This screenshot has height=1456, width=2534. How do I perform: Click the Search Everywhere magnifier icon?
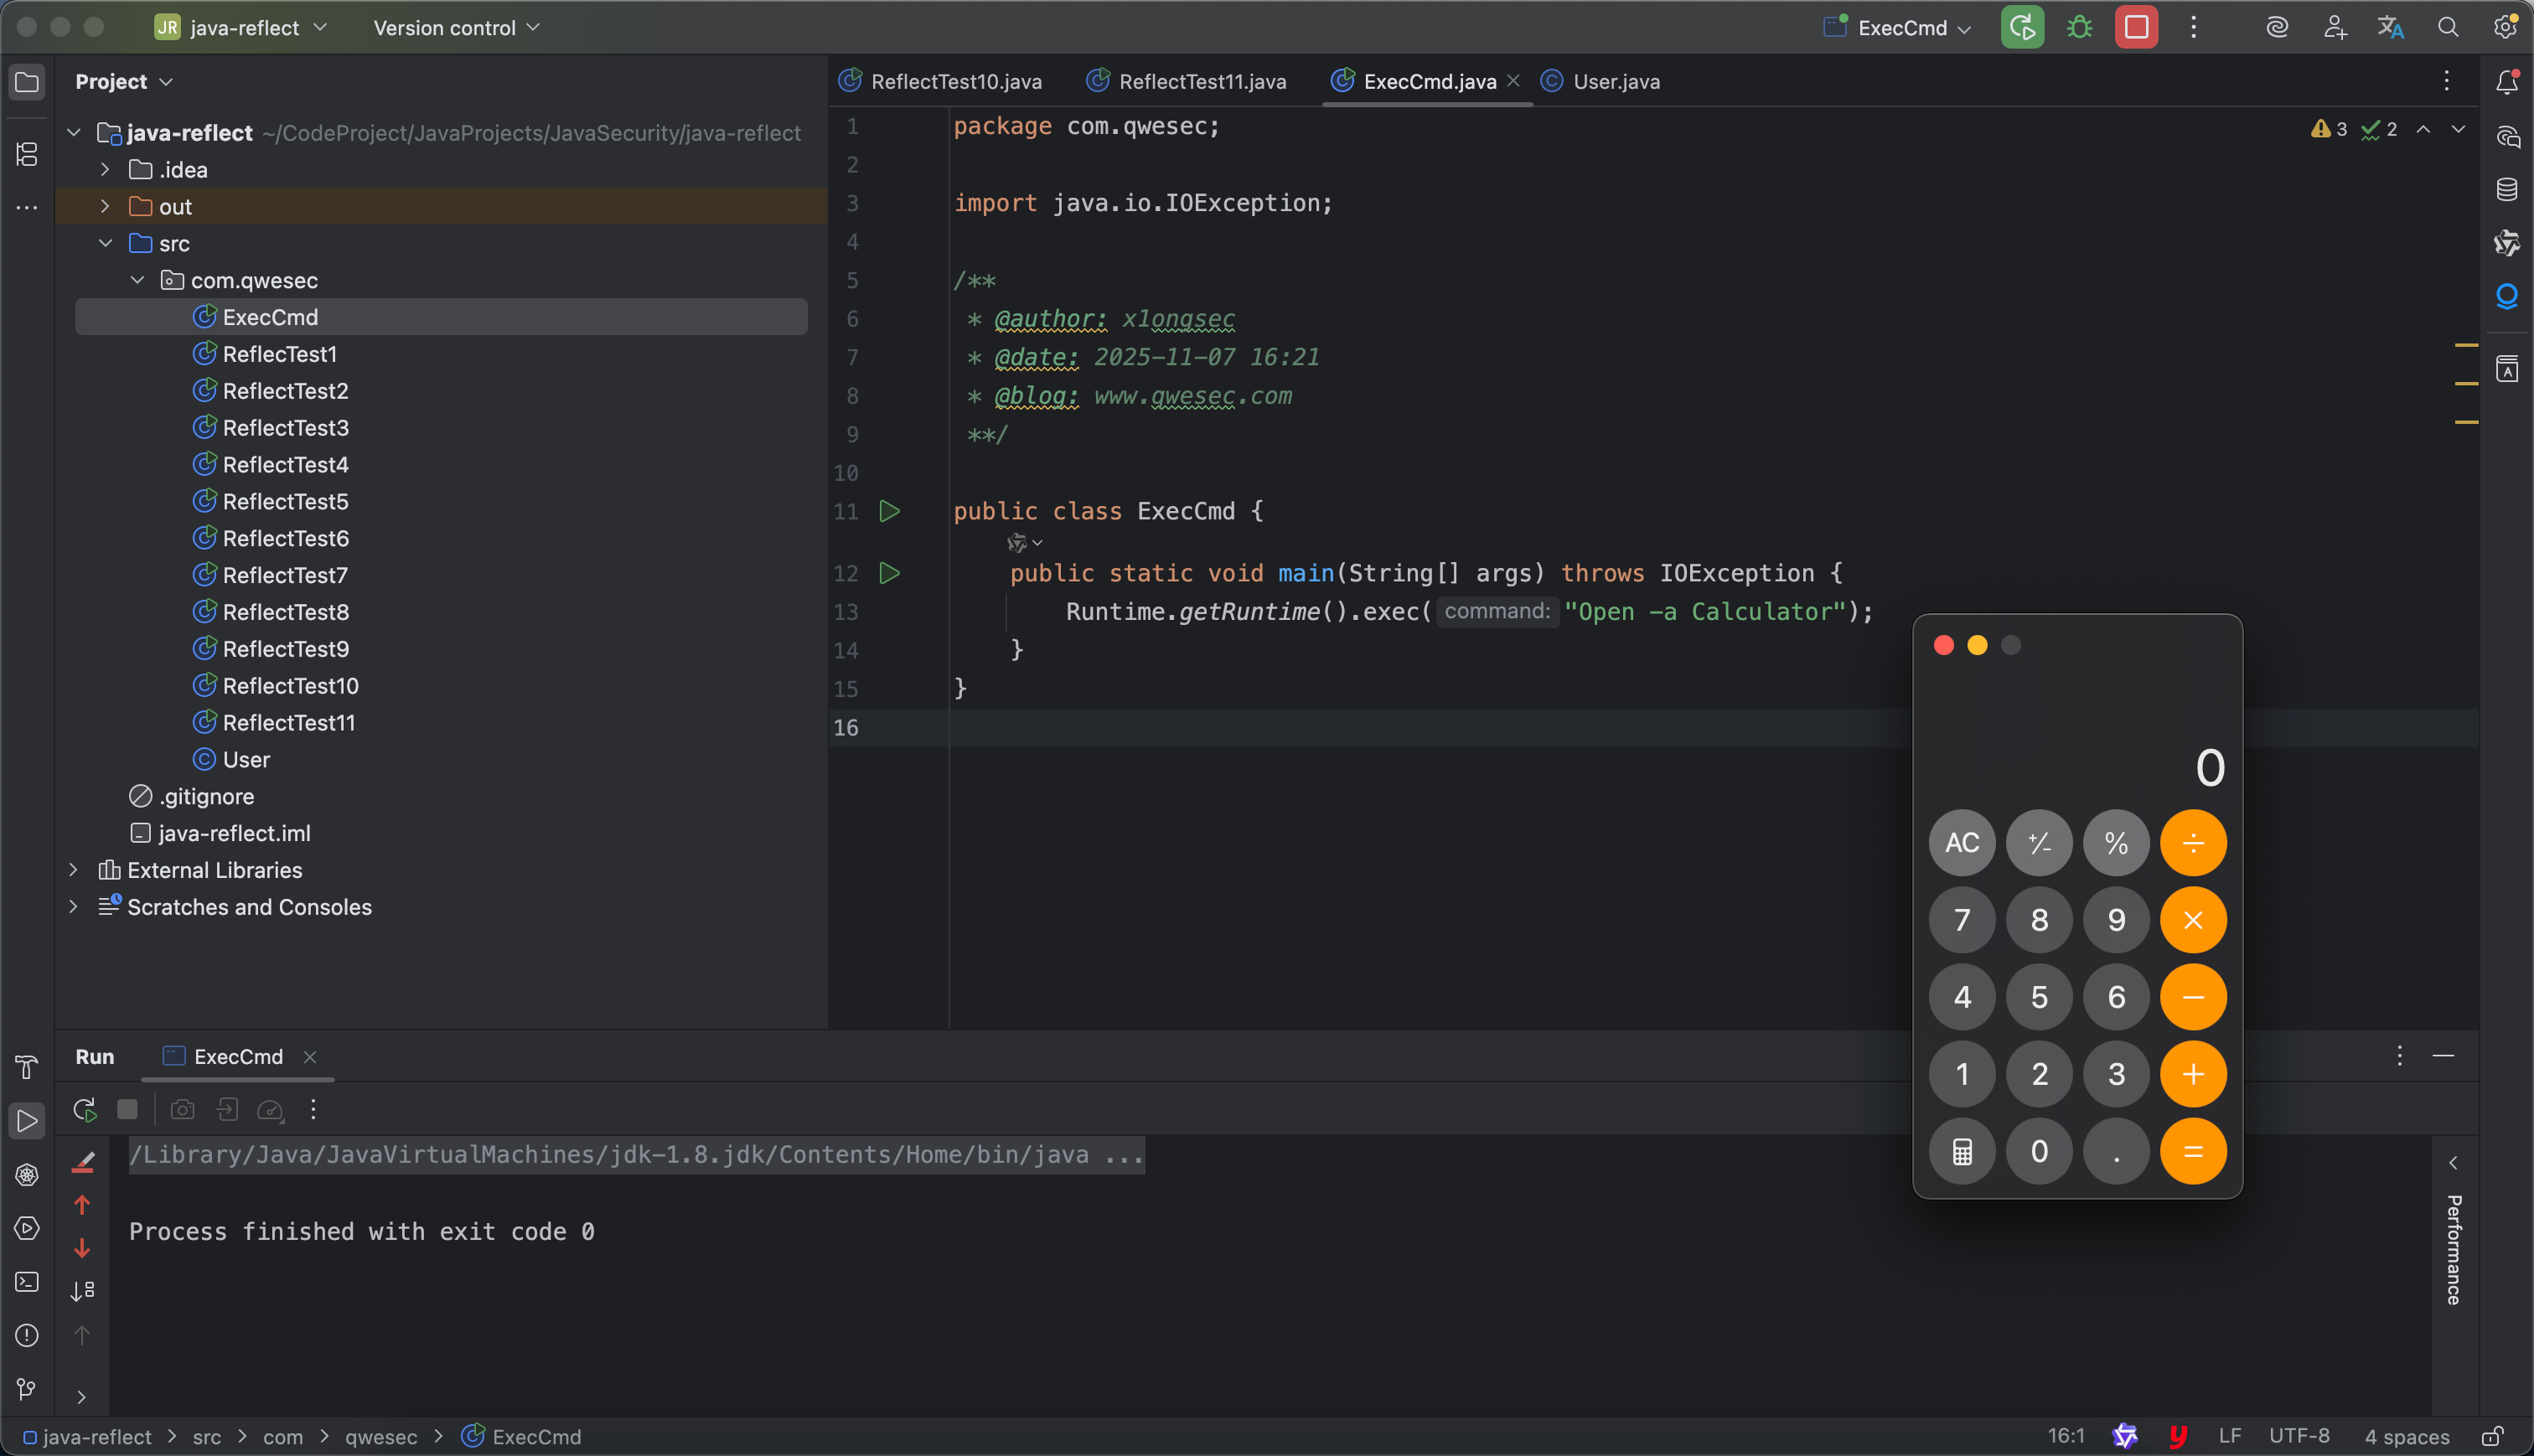tap(2447, 28)
